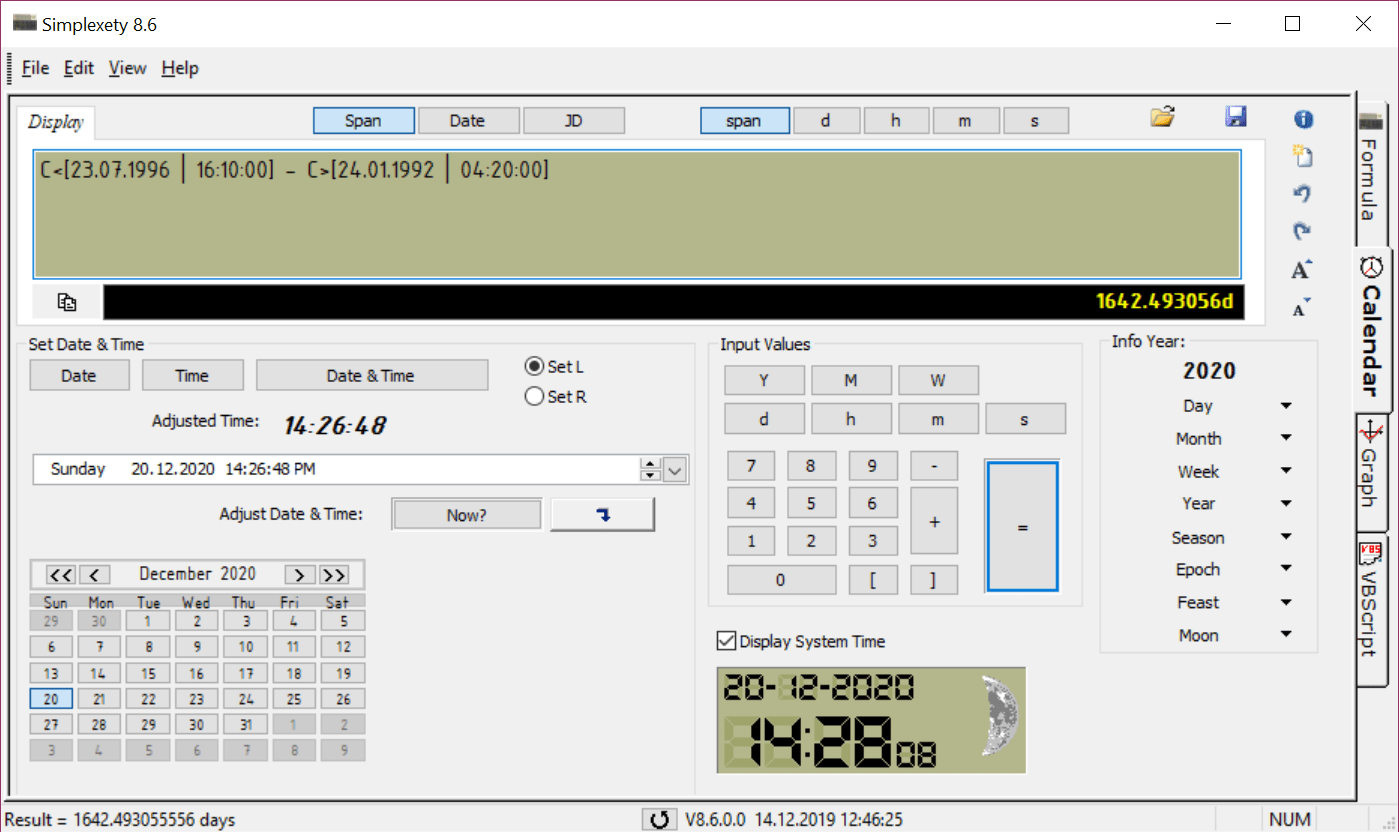Viewport: 1399px width, 832px height.
Task: Click the status bar text "Result = 1642.493055556 days"
Action: 120,820
